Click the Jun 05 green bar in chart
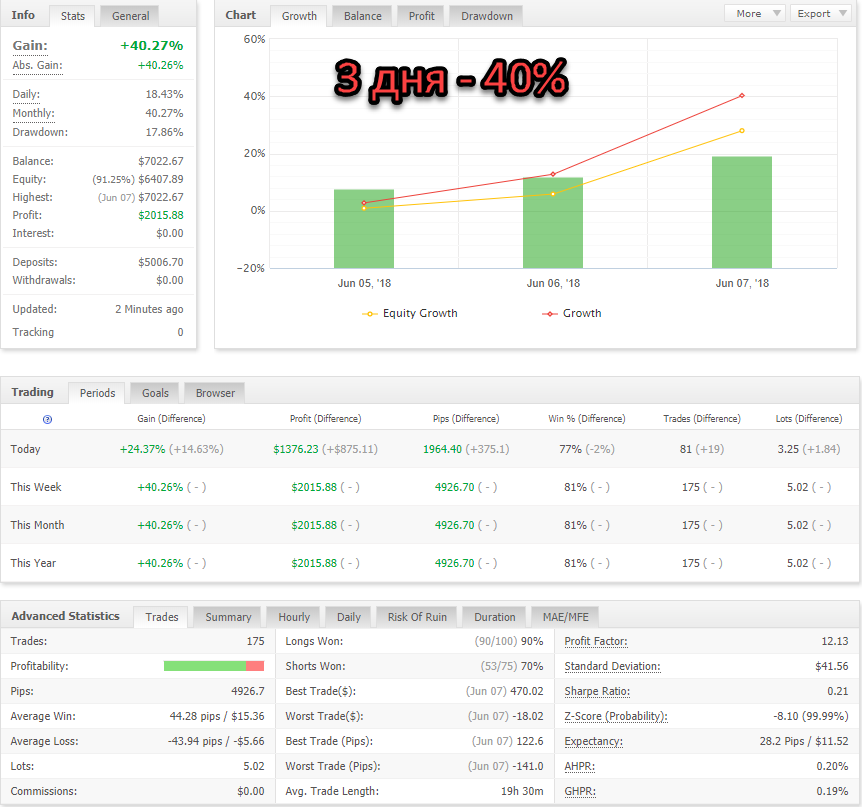This screenshot has height=807, width=862. pyautogui.click(x=364, y=229)
